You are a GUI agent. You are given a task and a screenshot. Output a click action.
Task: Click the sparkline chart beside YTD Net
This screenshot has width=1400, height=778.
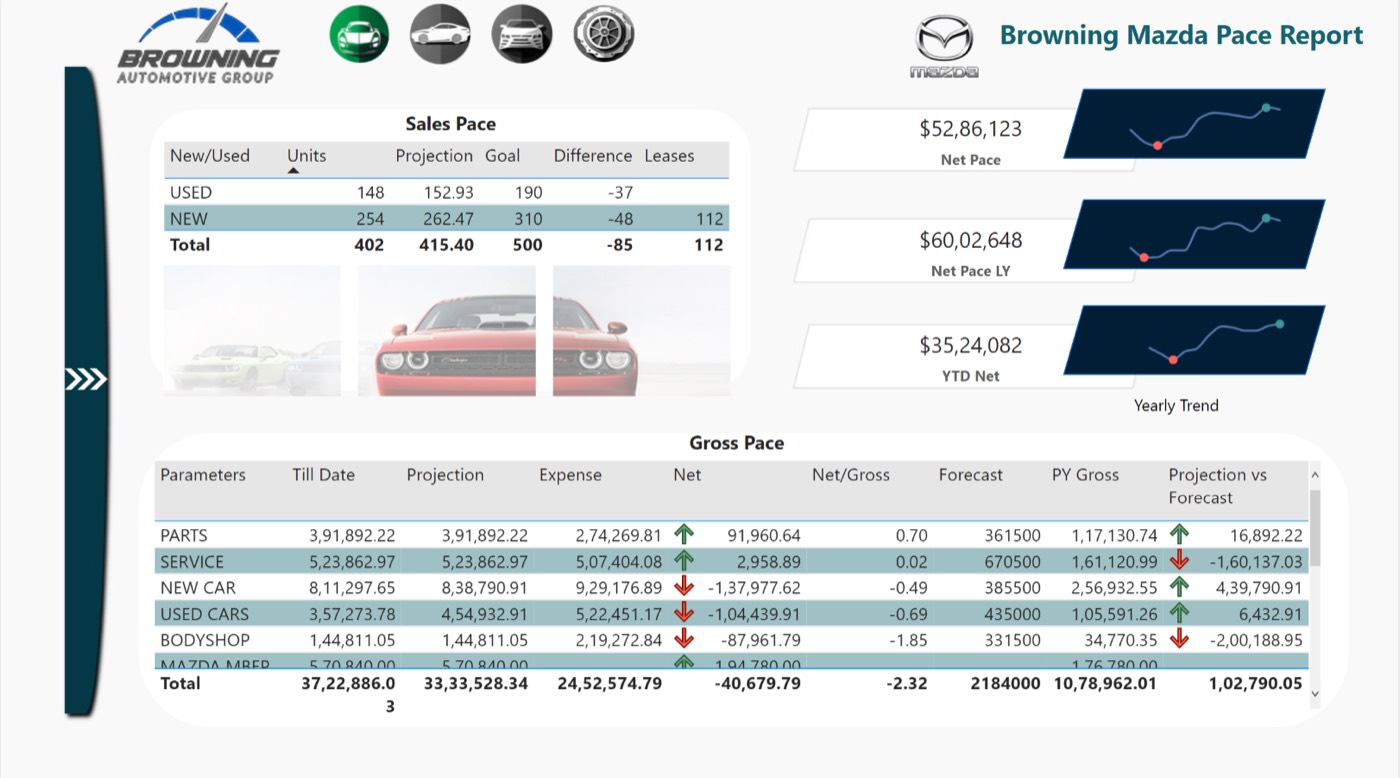[1195, 341]
